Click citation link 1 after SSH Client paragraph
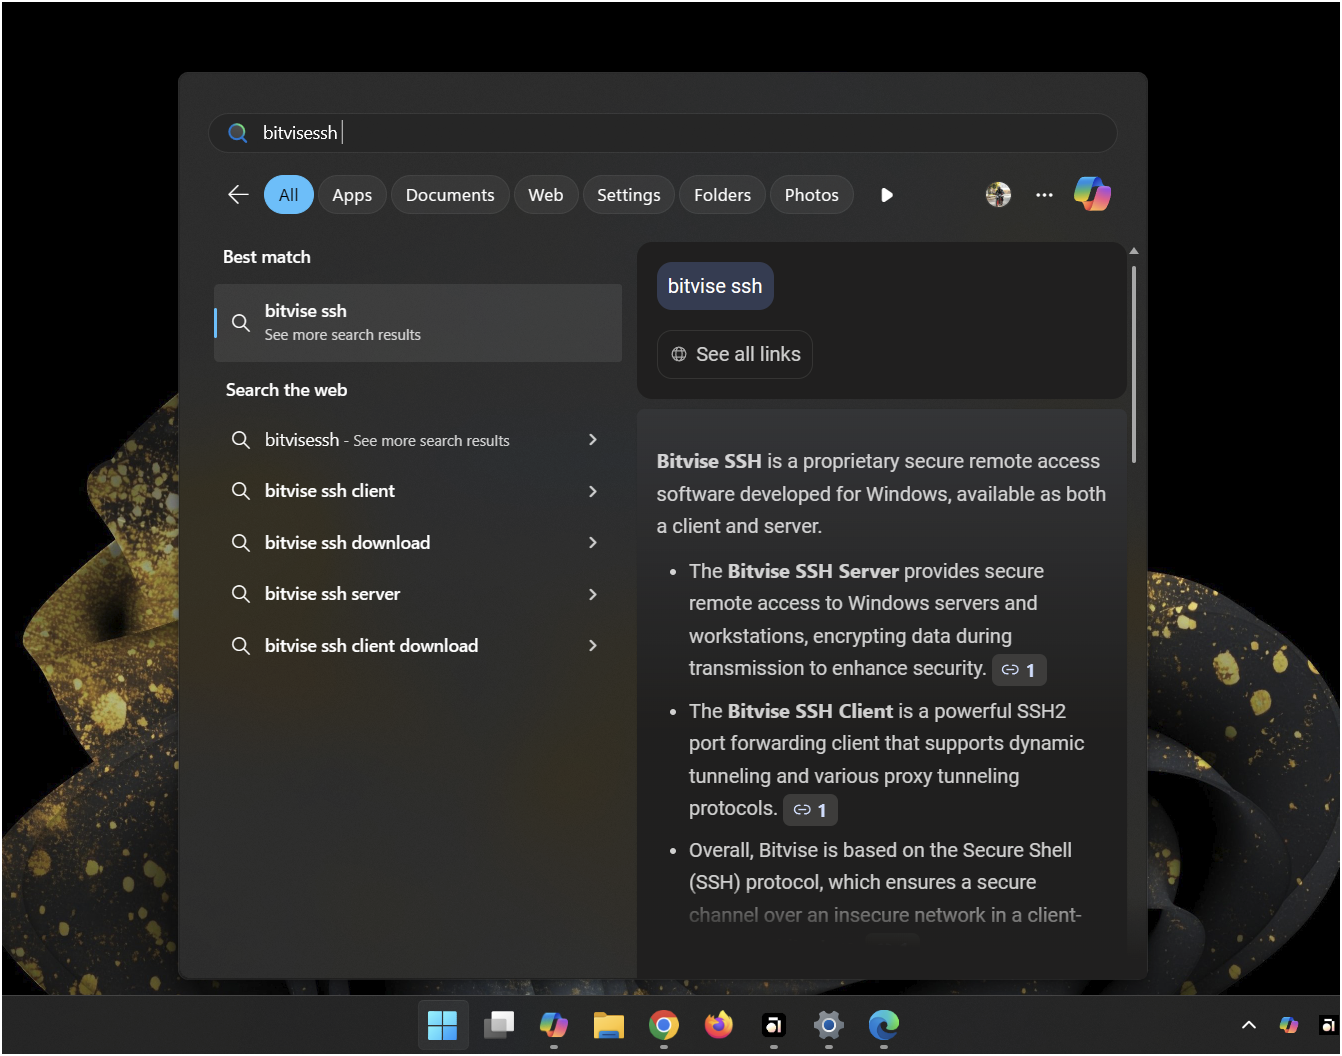The image size is (1342, 1056). (810, 810)
